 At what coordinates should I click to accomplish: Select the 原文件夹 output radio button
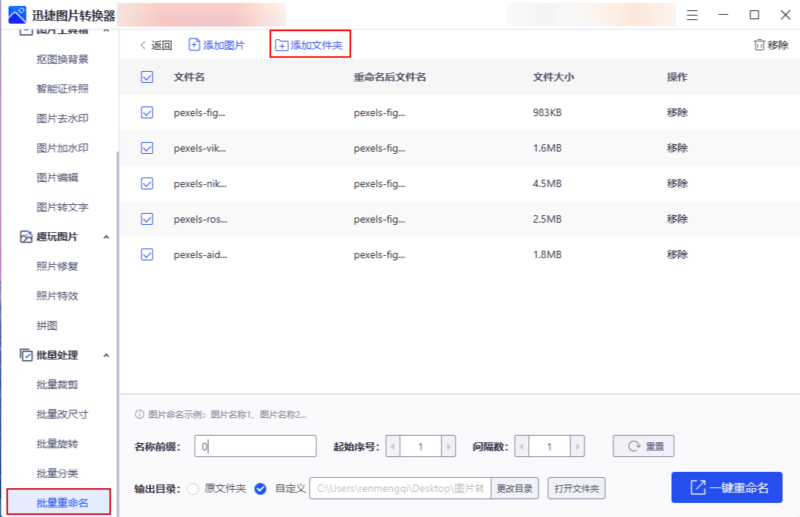(194, 489)
